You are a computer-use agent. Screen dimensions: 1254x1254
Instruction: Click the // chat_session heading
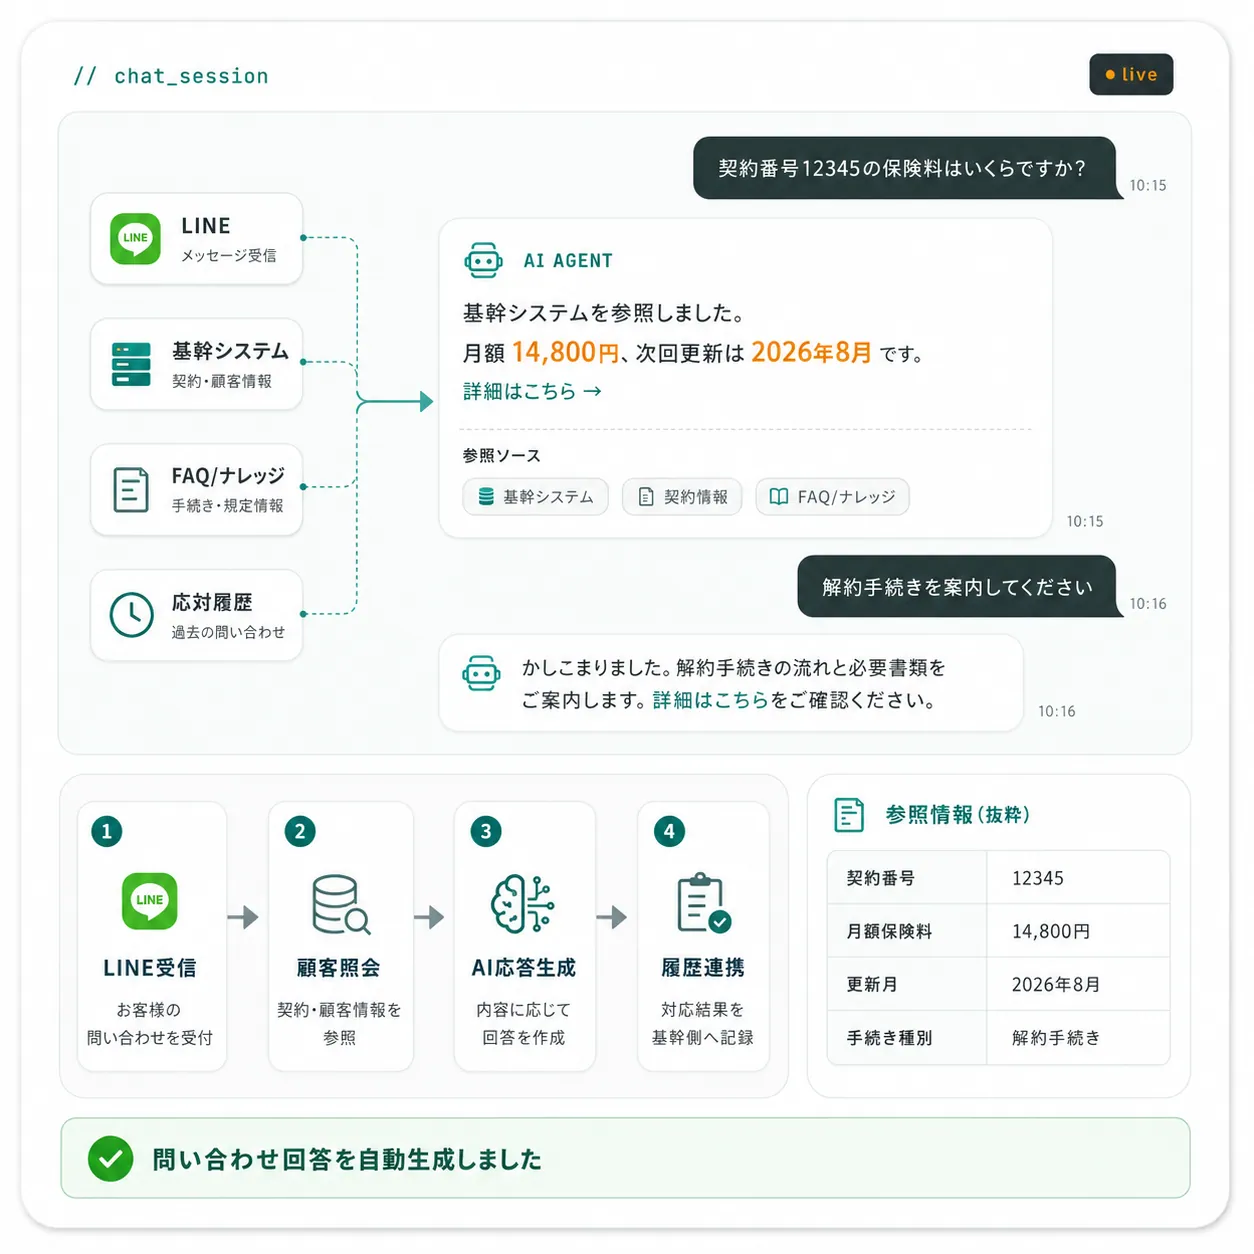coord(171,76)
